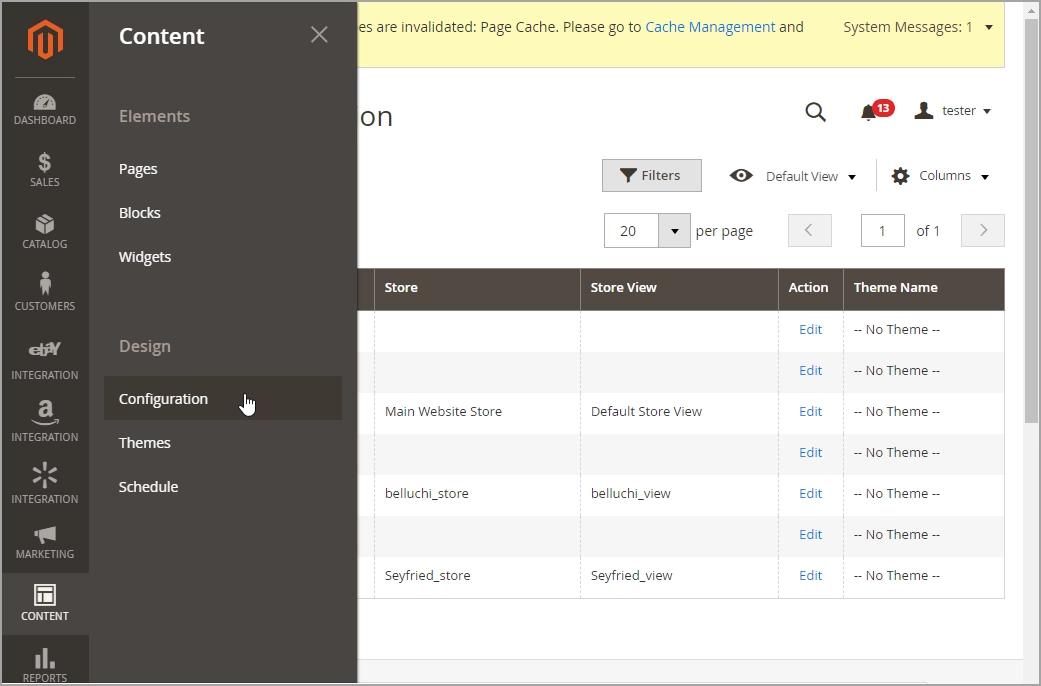This screenshot has height=686, width=1041.
Task: Click the 20 per page input
Action: click(x=631, y=230)
